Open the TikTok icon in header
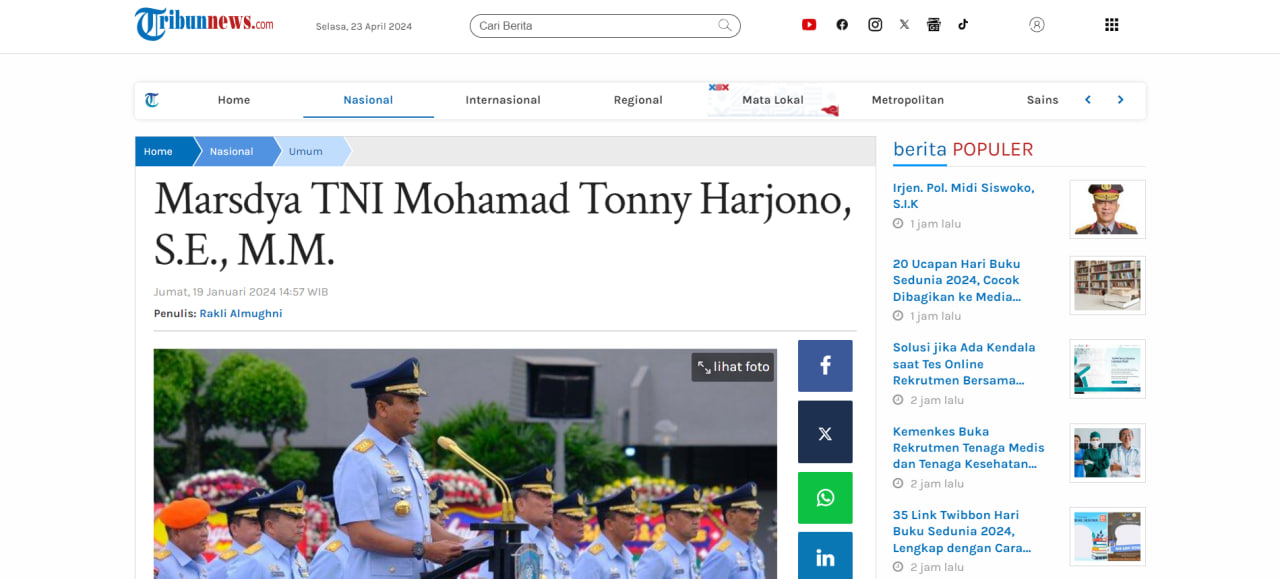 (x=963, y=25)
